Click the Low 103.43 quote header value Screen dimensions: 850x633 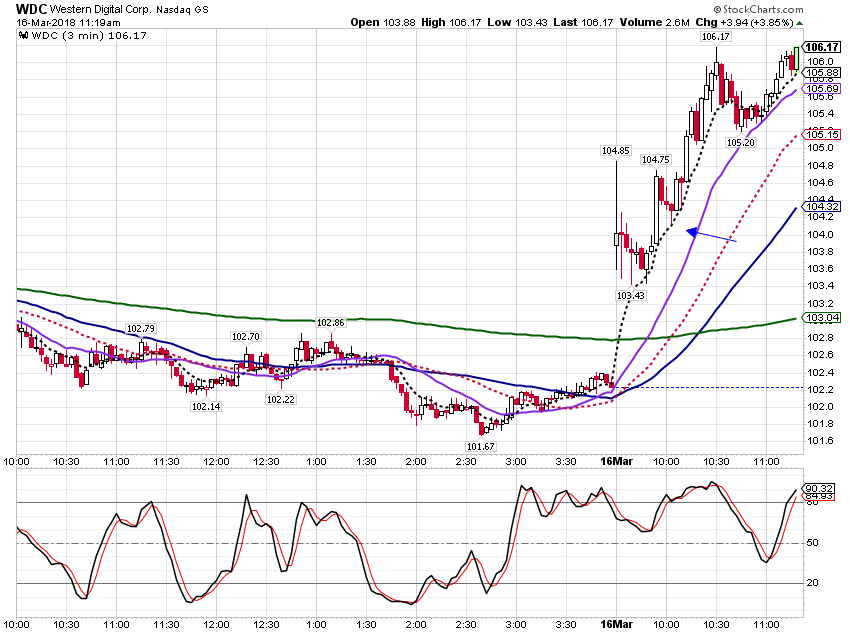pyautogui.click(x=517, y=22)
